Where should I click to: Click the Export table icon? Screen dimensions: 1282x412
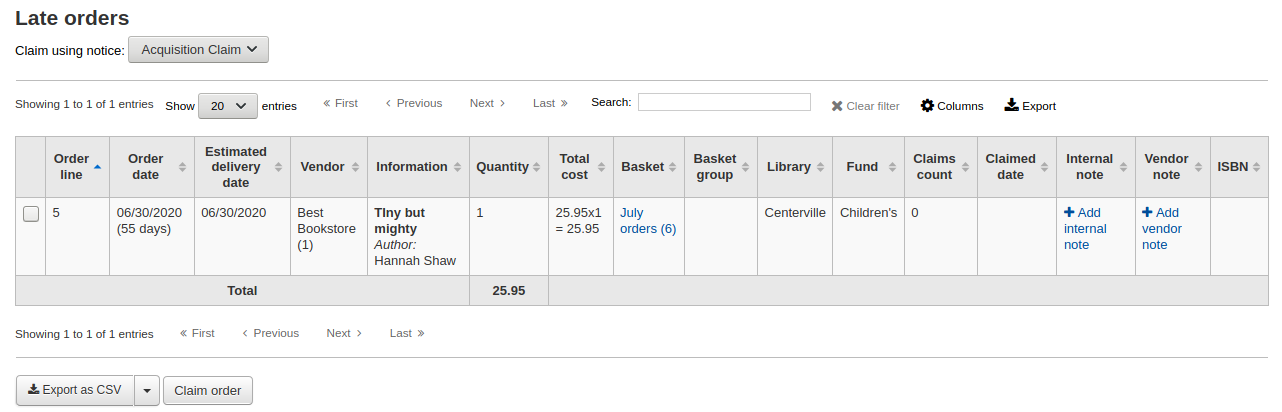pyautogui.click(x=1011, y=105)
